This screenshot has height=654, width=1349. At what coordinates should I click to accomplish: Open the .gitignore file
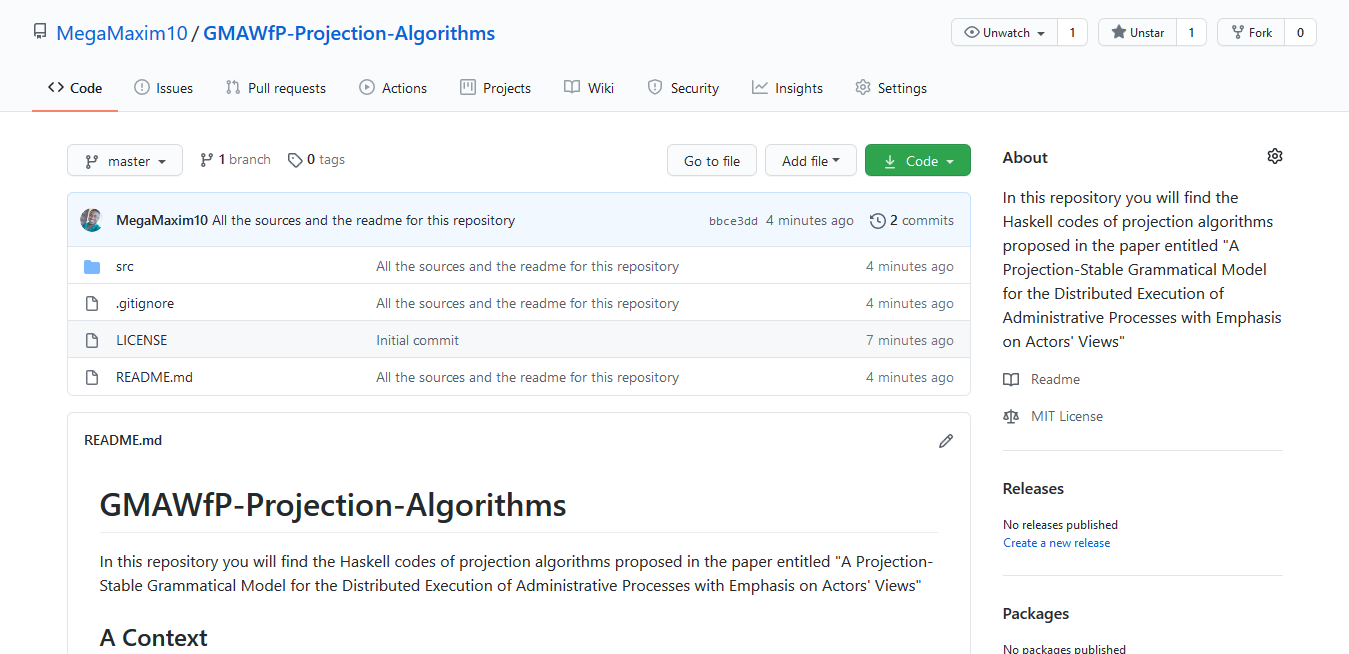pos(145,303)
